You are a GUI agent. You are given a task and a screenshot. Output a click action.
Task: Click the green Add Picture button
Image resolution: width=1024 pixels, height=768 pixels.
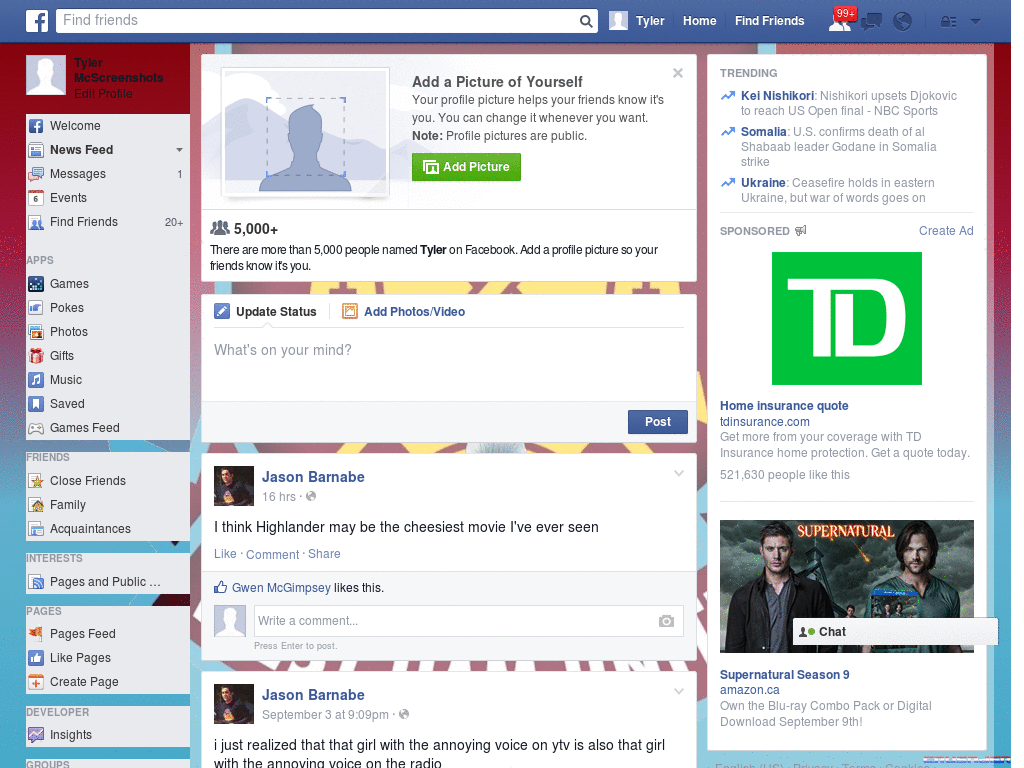click(x=466, y=167)
